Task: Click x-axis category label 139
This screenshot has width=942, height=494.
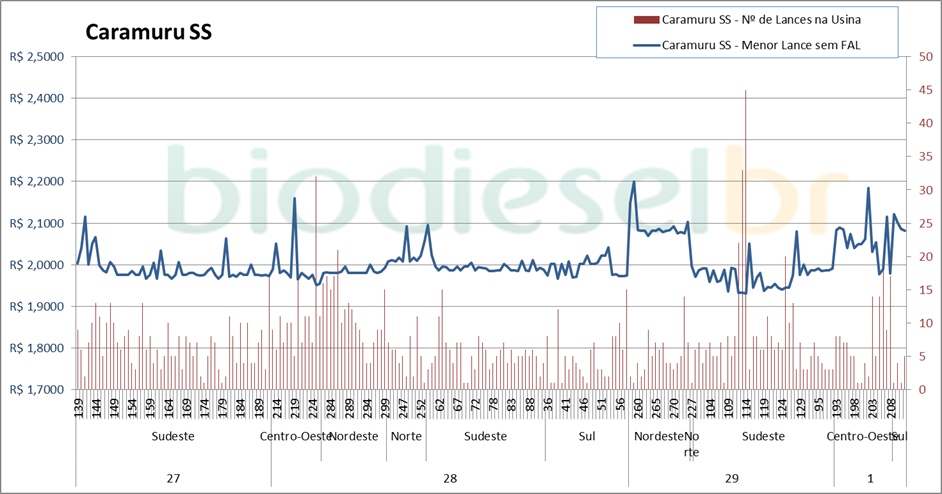Action: 79,408
